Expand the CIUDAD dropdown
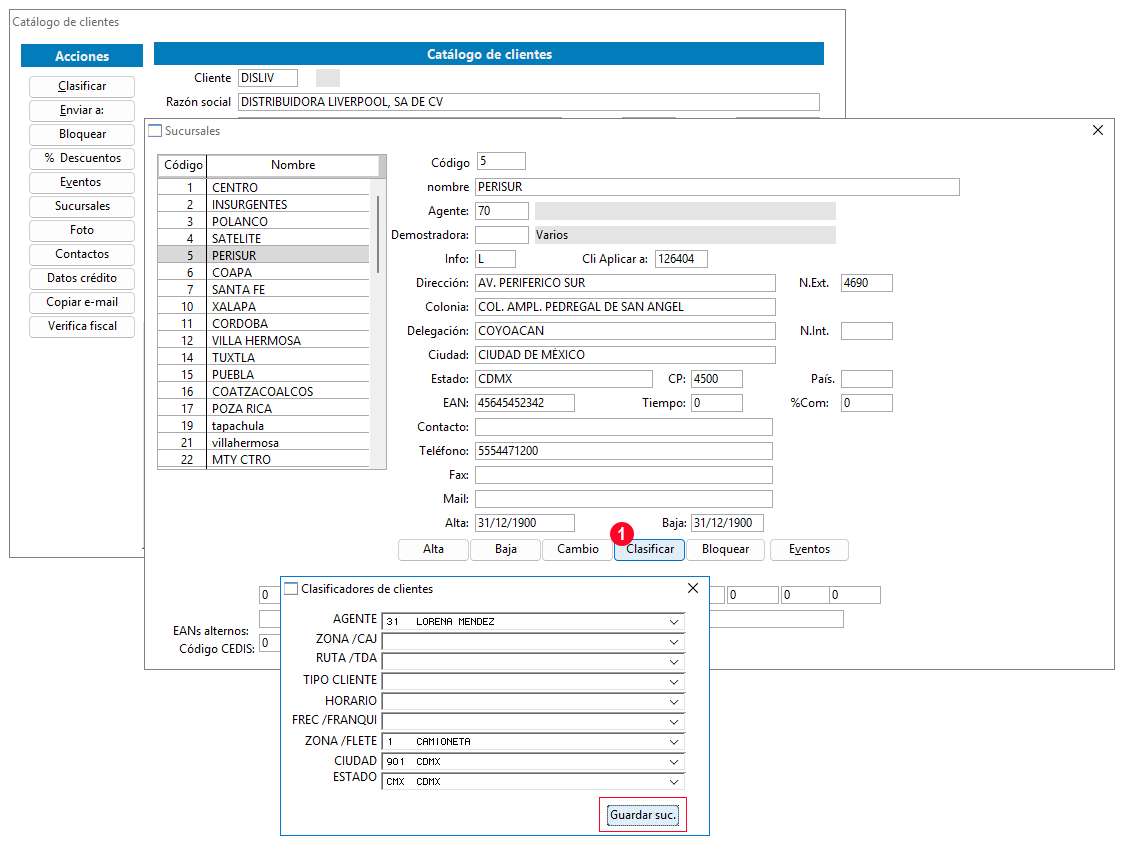The width and height of the screenshot is (1129, 853). click(674, 762)
